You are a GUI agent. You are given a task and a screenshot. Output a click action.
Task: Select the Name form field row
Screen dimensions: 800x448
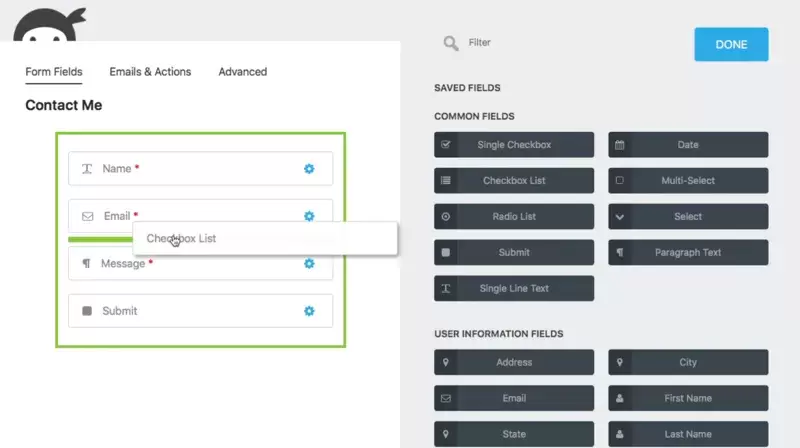(x=201, y=169)
